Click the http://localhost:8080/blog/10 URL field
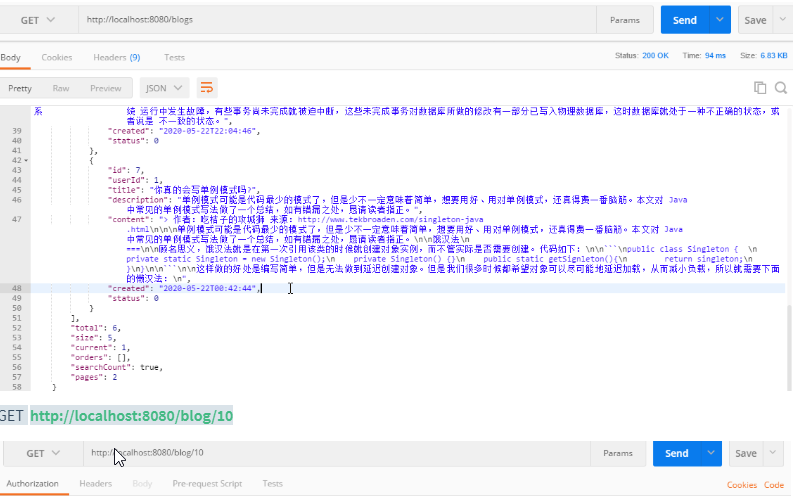The width and height of the screenshot is (795, 496). 337,453
